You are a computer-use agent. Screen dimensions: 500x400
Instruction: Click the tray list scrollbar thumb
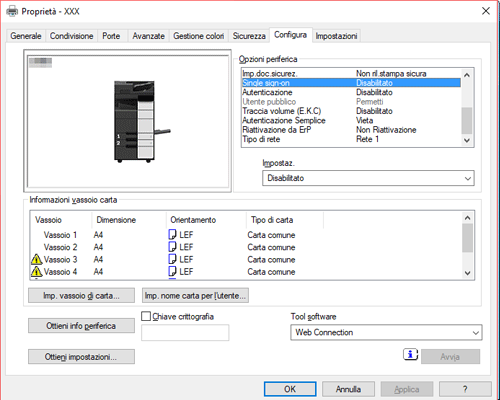click(x=467, y=238)
